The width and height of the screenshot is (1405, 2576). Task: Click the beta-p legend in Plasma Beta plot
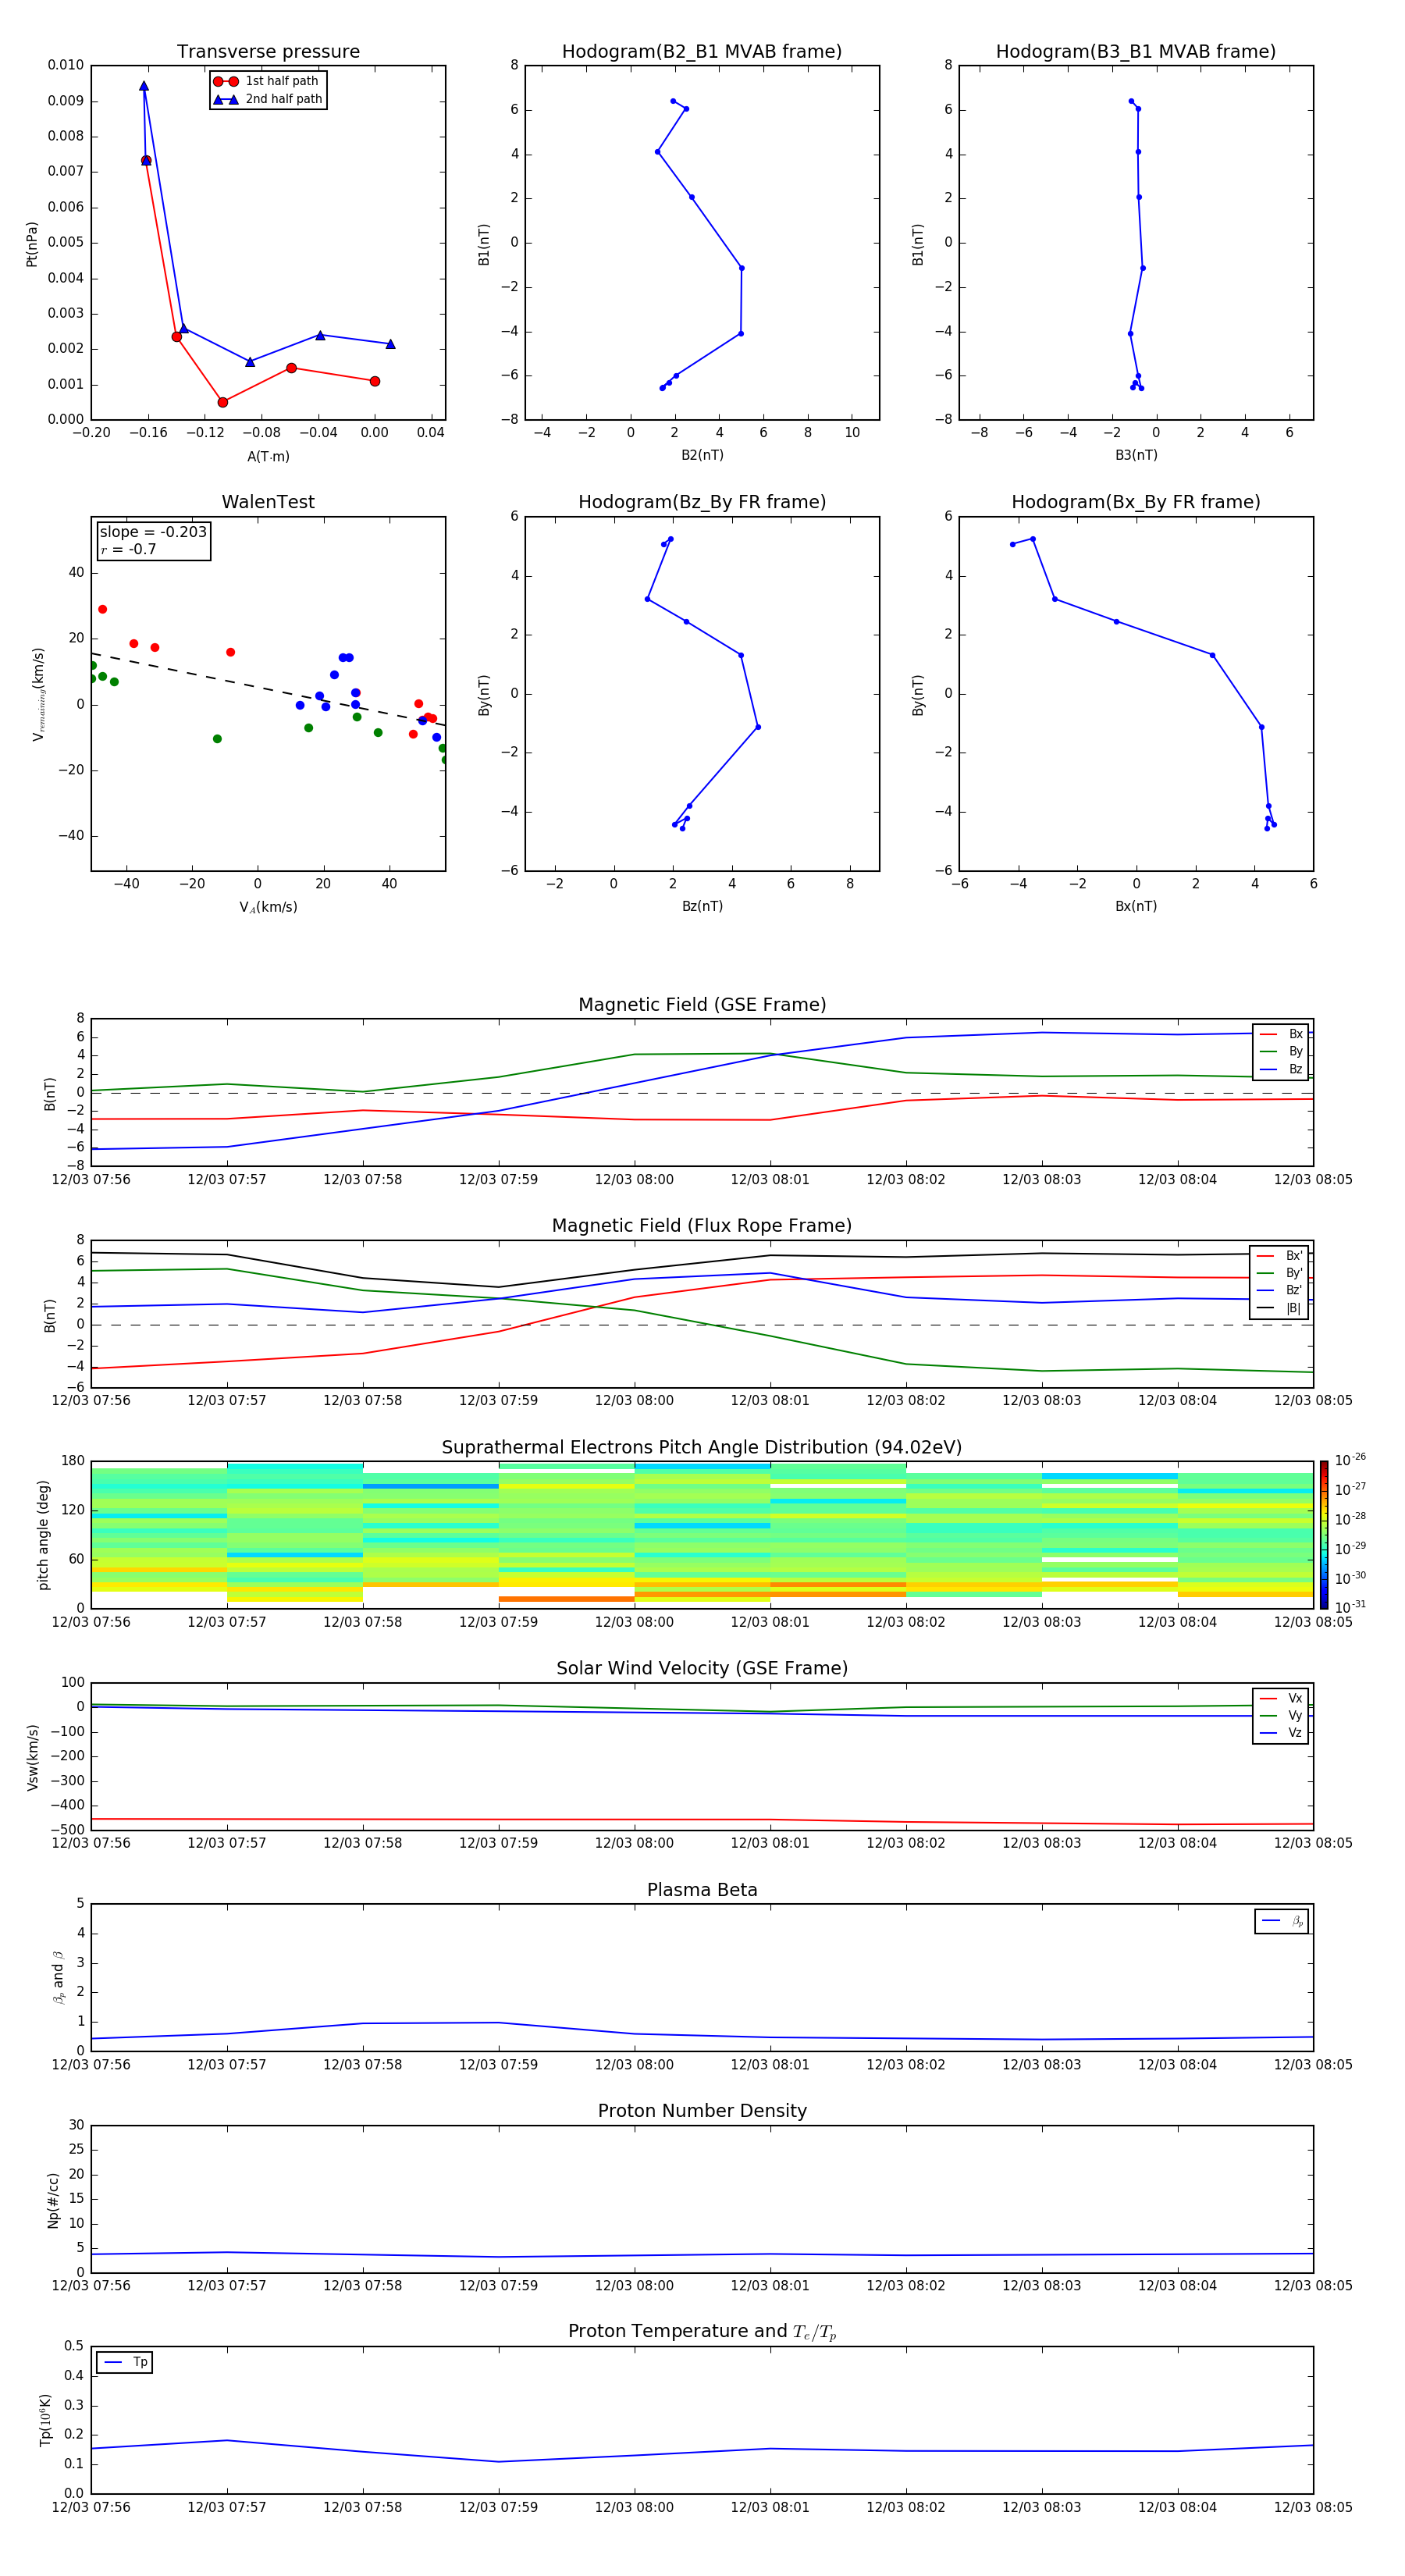point(1282,1921)
